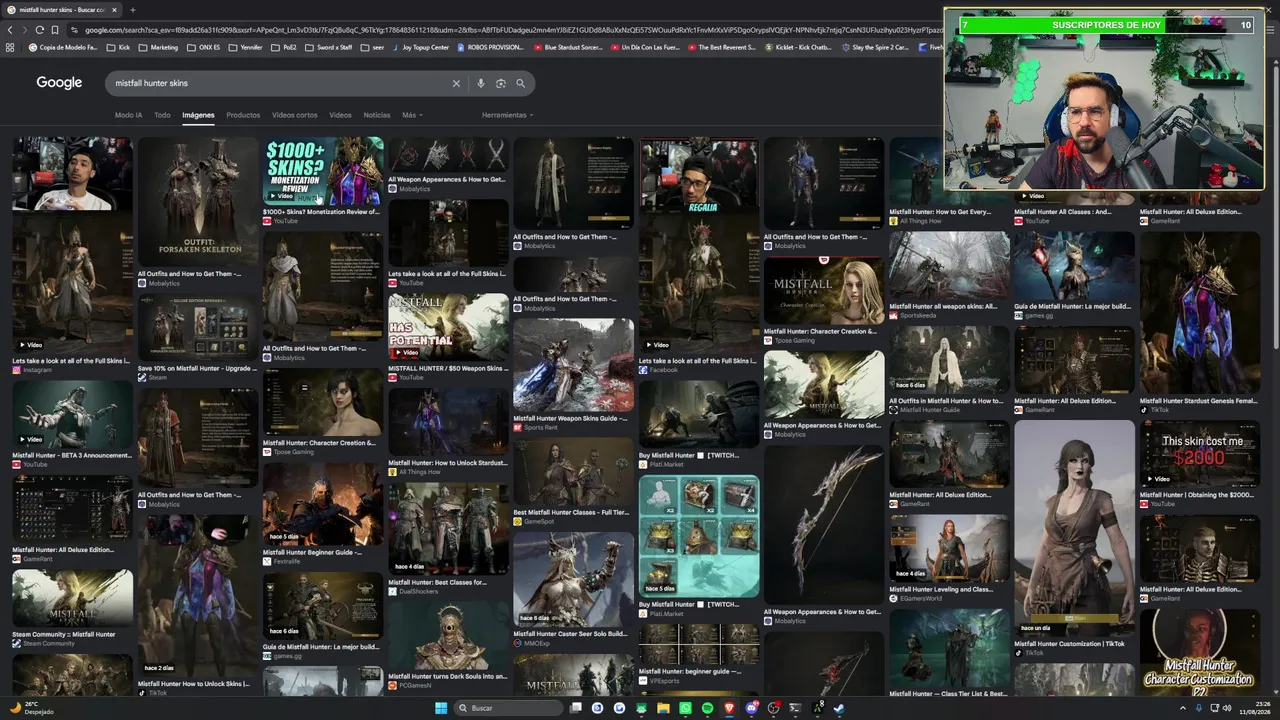Switch to the Modo IA tab
This screenshot has width=1280, height=720.
tap(128, 115)
